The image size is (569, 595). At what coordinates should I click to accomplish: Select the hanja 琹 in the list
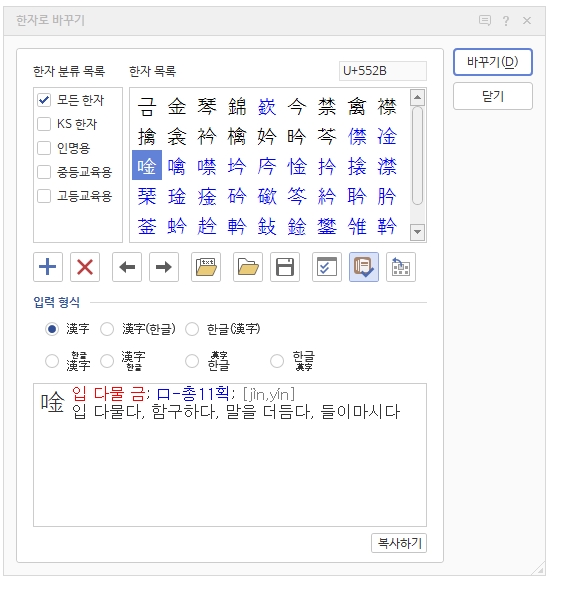tap(147, 196)
